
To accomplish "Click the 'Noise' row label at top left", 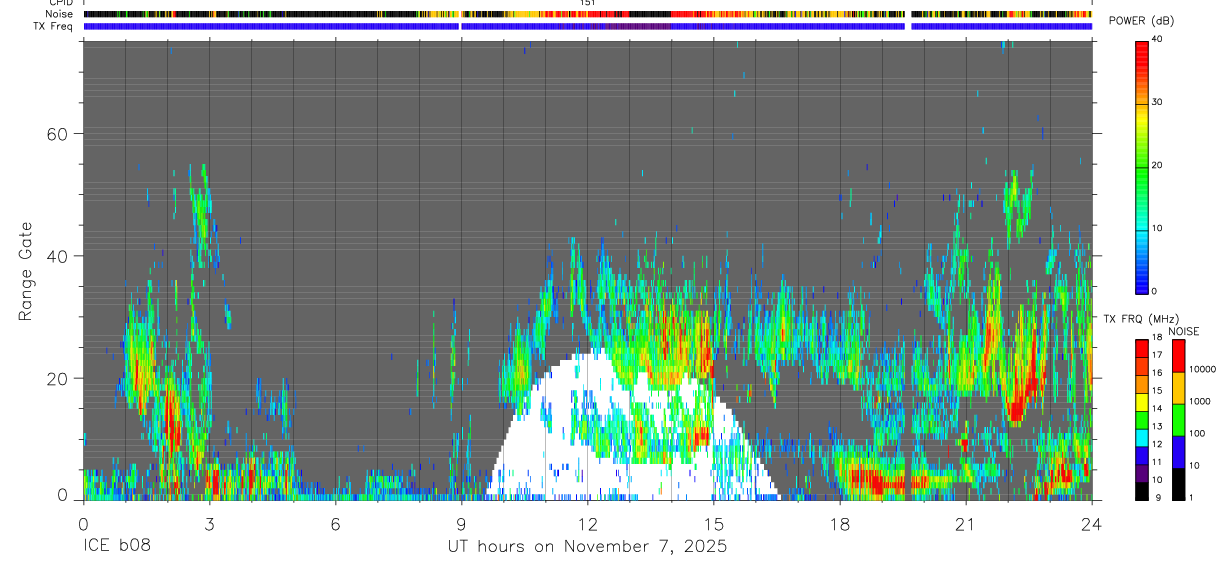I will [x=58, y=14].
